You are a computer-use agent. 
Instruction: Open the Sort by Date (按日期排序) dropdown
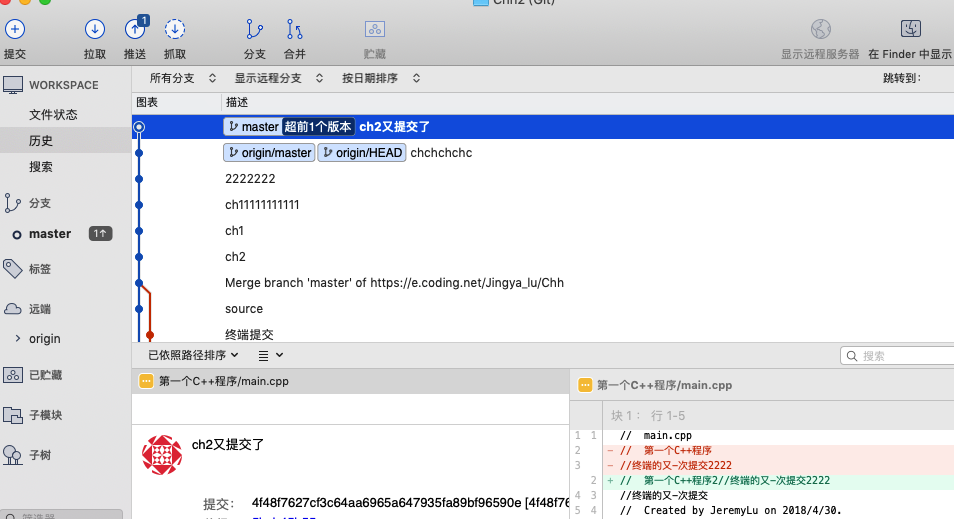381,78
